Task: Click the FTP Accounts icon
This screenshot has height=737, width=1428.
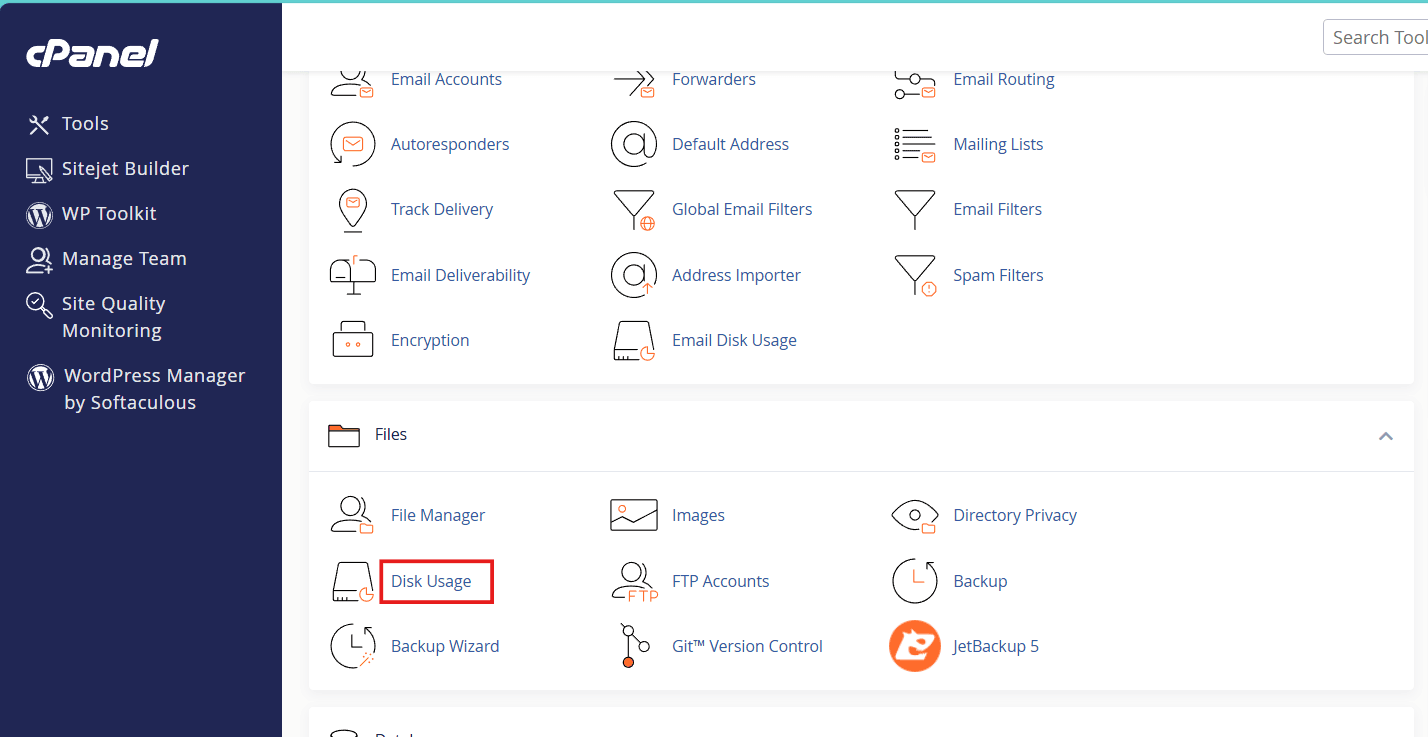Action: pos(633,581)
